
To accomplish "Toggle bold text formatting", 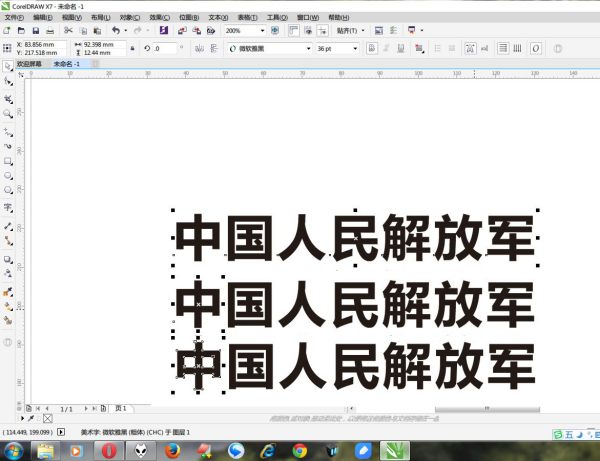I will 372,49.
